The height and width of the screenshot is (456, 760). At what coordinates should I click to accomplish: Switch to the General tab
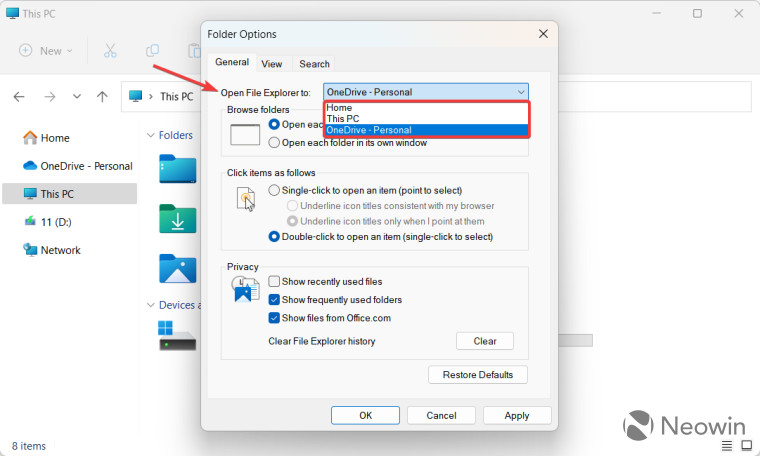pos(232,63)
